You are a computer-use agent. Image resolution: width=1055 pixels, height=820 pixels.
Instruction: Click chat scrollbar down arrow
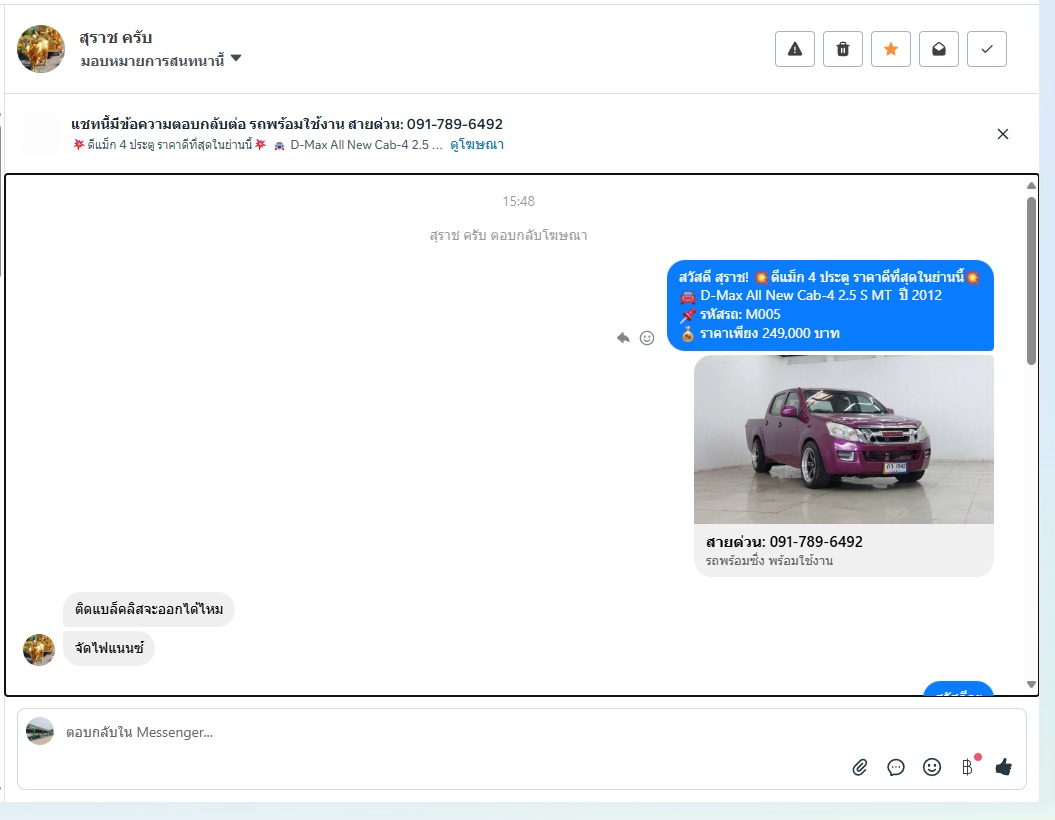(1031, 684)
